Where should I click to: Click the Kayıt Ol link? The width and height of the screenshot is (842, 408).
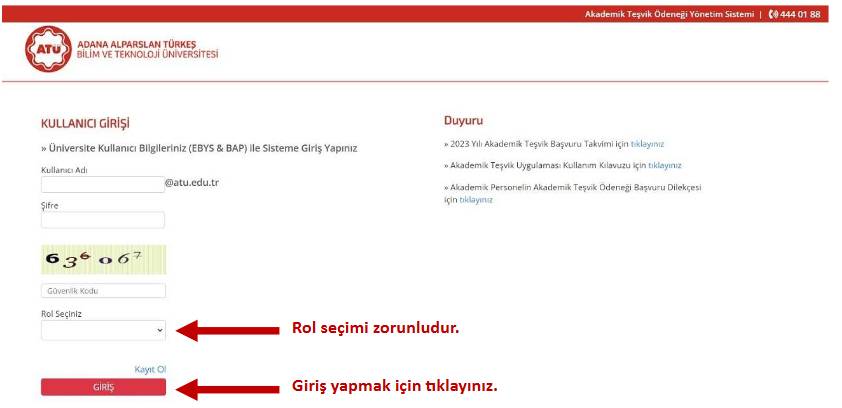point(150,369)
